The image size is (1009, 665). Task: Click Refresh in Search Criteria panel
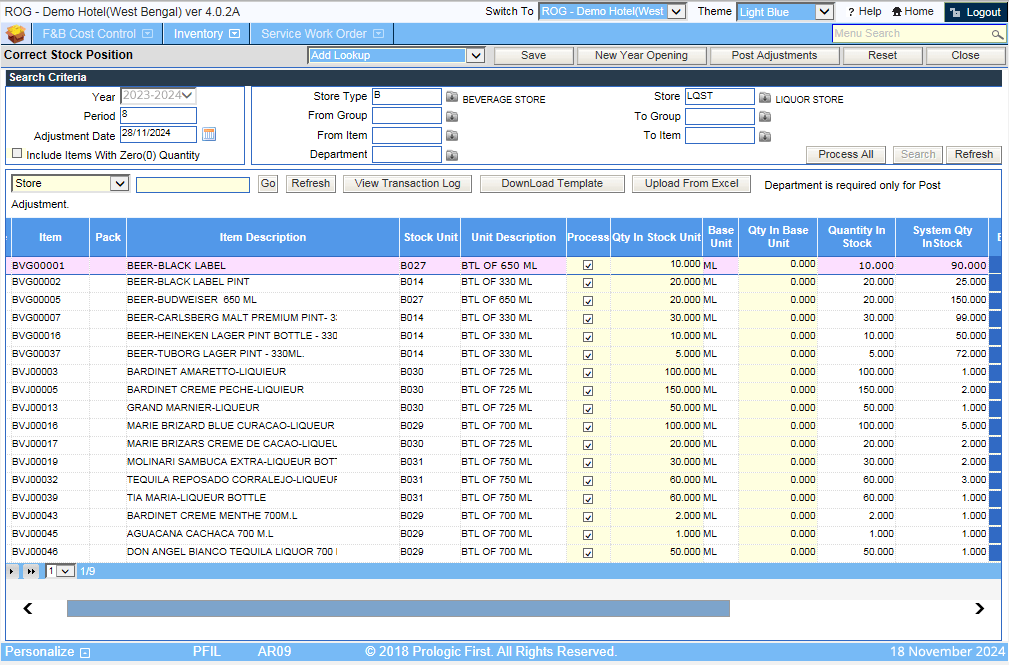[x=973, y=155]
